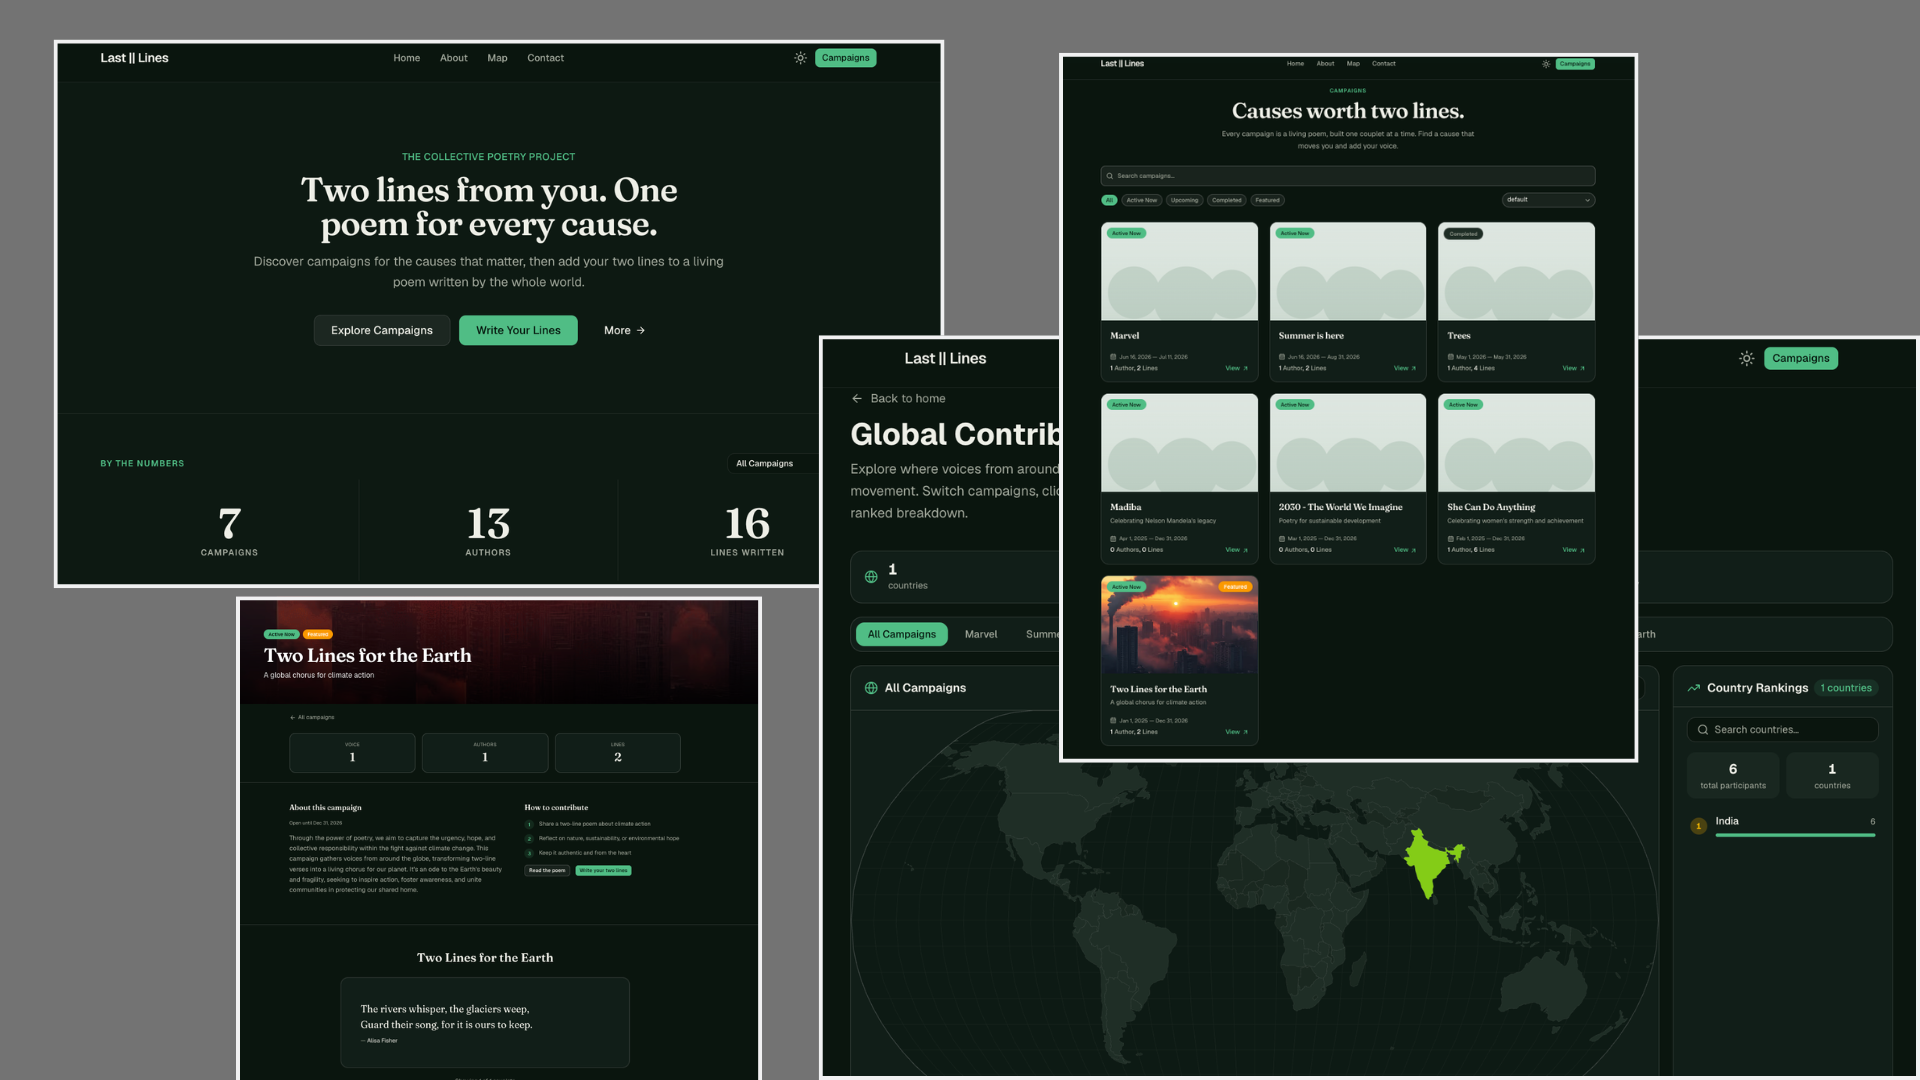
Task: Switch to the Marvel campaign tab
Action: coord(980,634)
